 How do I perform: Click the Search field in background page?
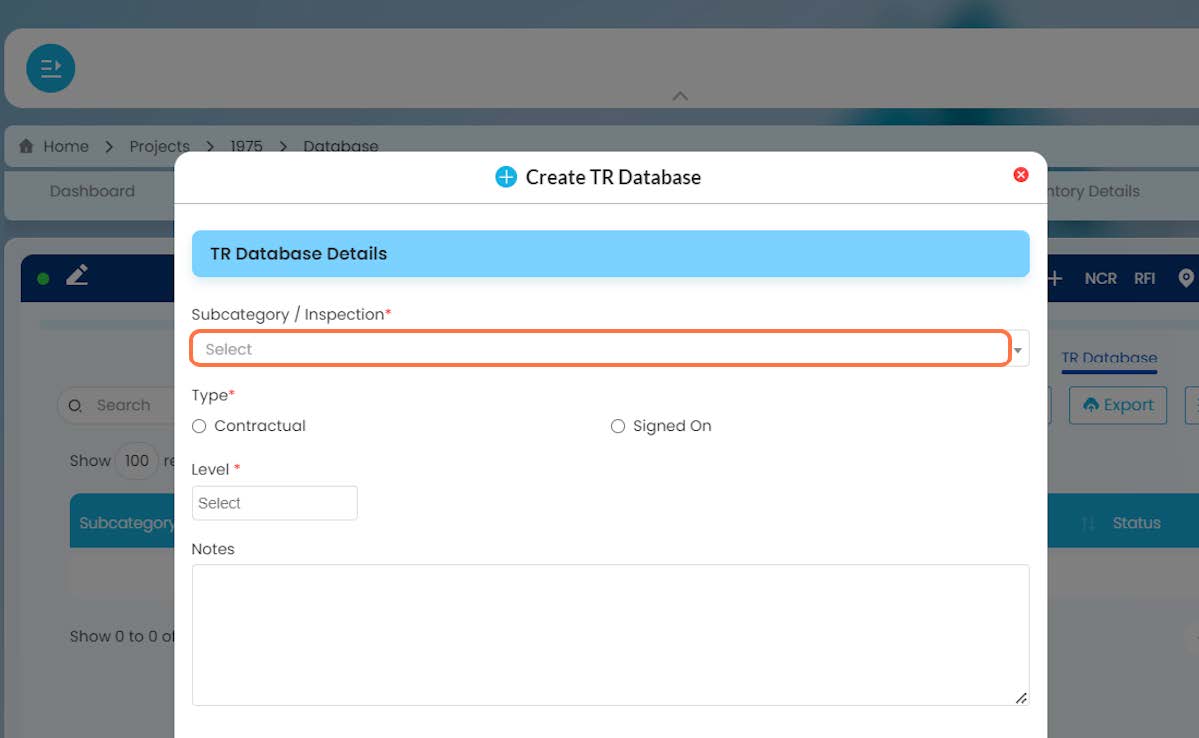[116, 405]
